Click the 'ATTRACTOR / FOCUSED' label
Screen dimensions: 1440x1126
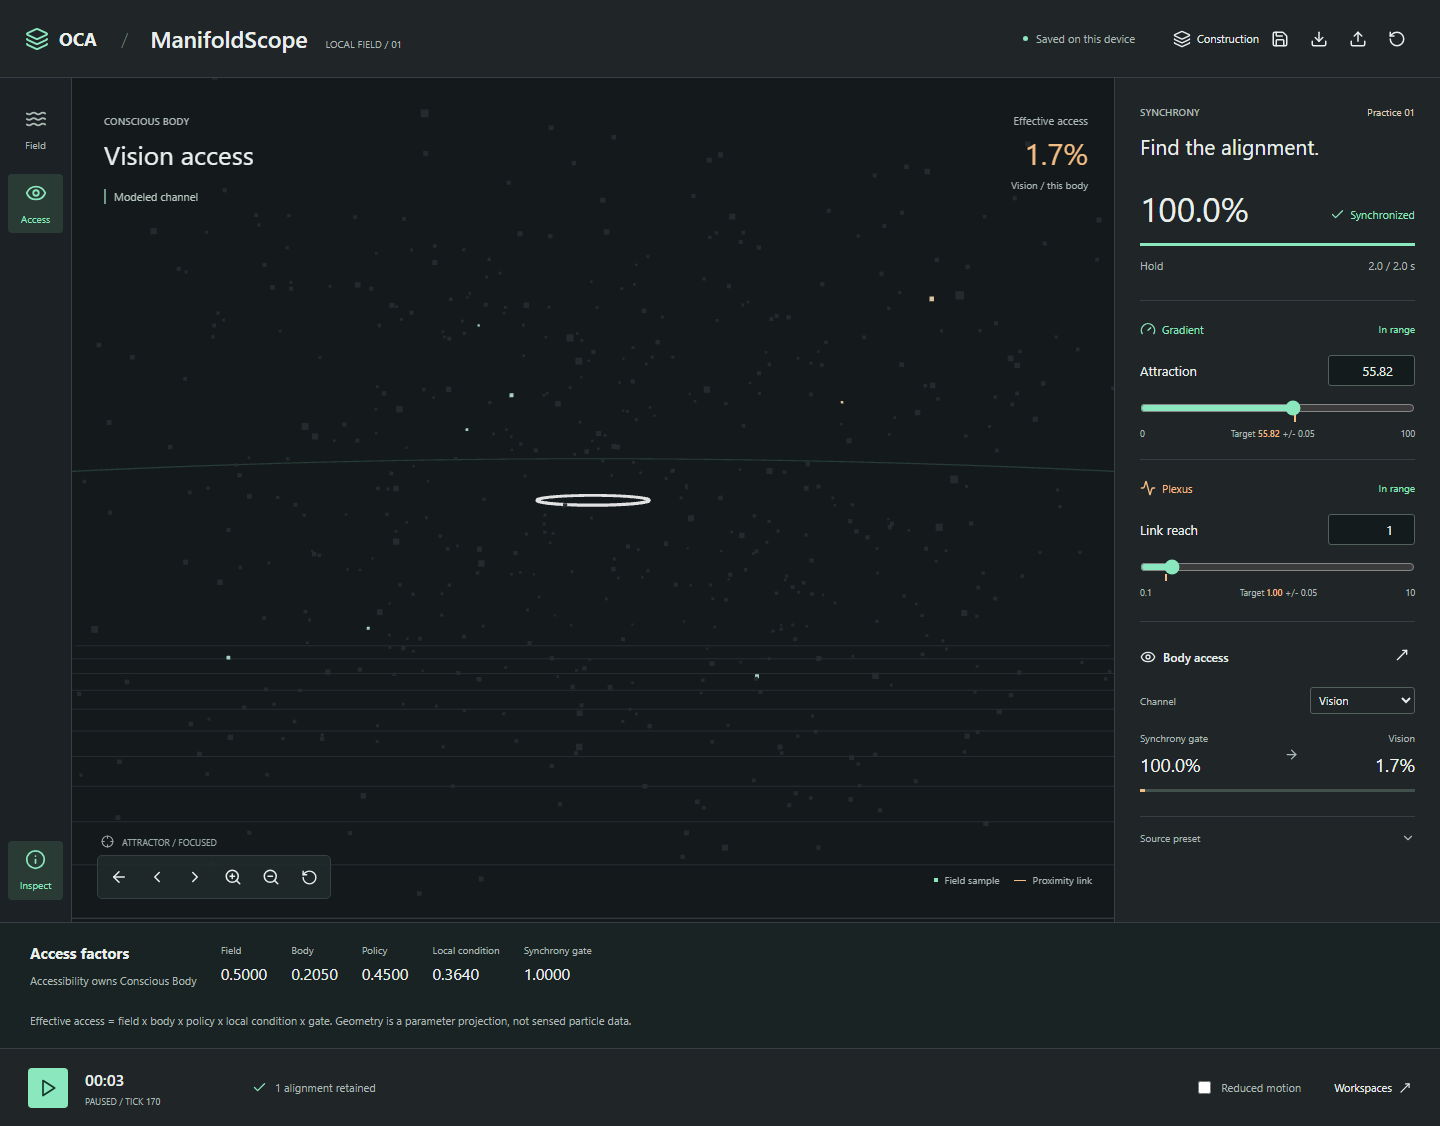tap(169, 843)
